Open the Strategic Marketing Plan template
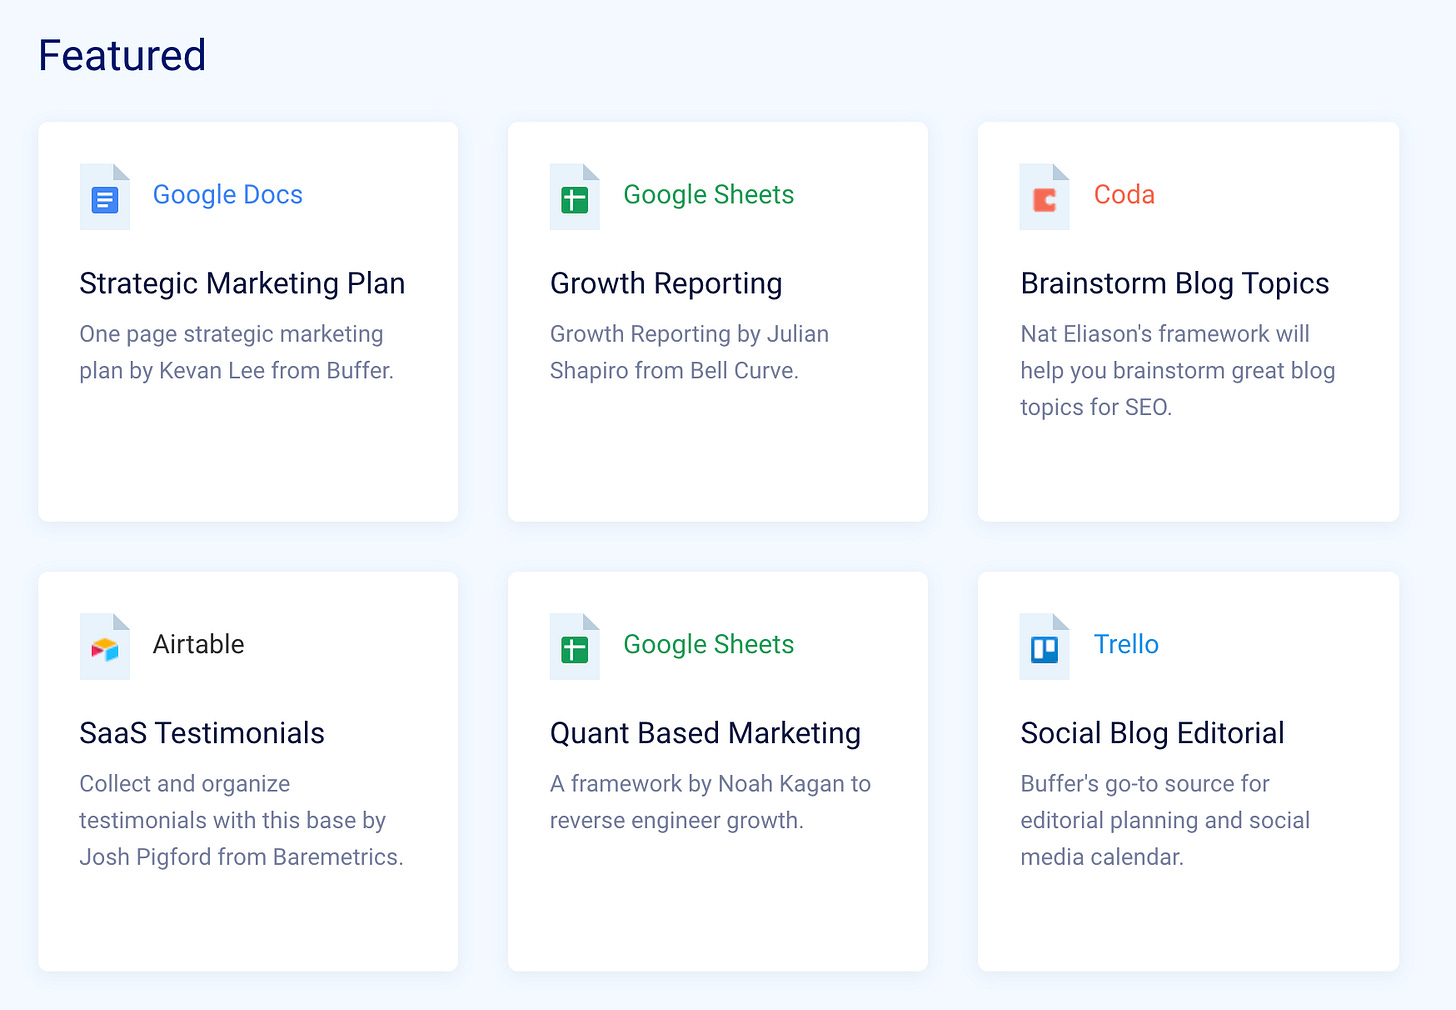The width and height of the screenshot is (1456, 1010). pyautogui.click(x=242, y=284)
